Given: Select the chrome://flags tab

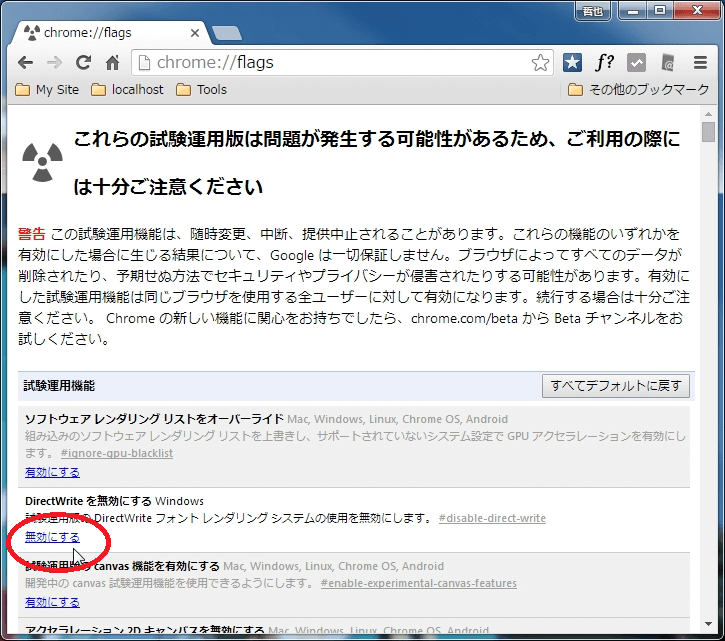Looking at the screenshot, I should tap(111, 33).
